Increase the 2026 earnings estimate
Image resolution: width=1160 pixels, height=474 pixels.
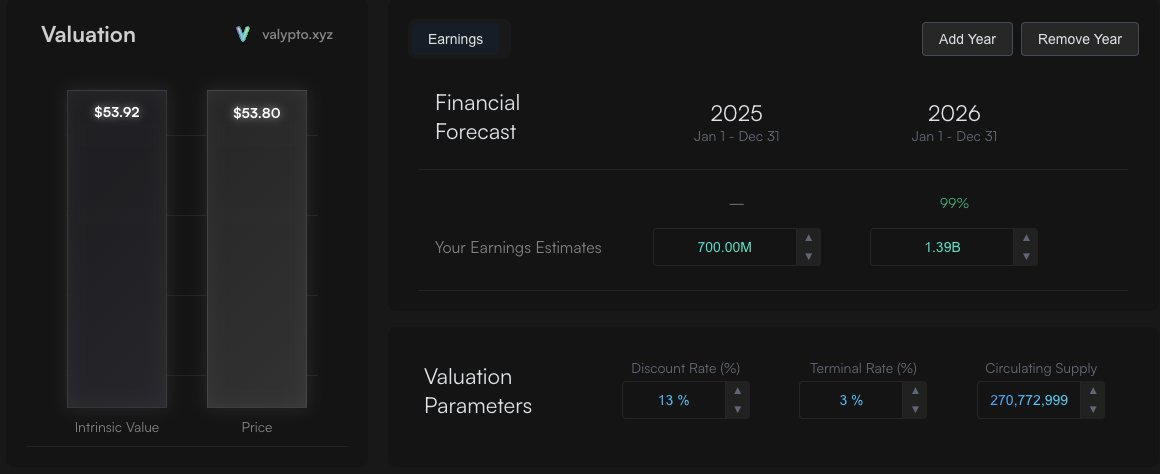click(x=1025, y=238)
